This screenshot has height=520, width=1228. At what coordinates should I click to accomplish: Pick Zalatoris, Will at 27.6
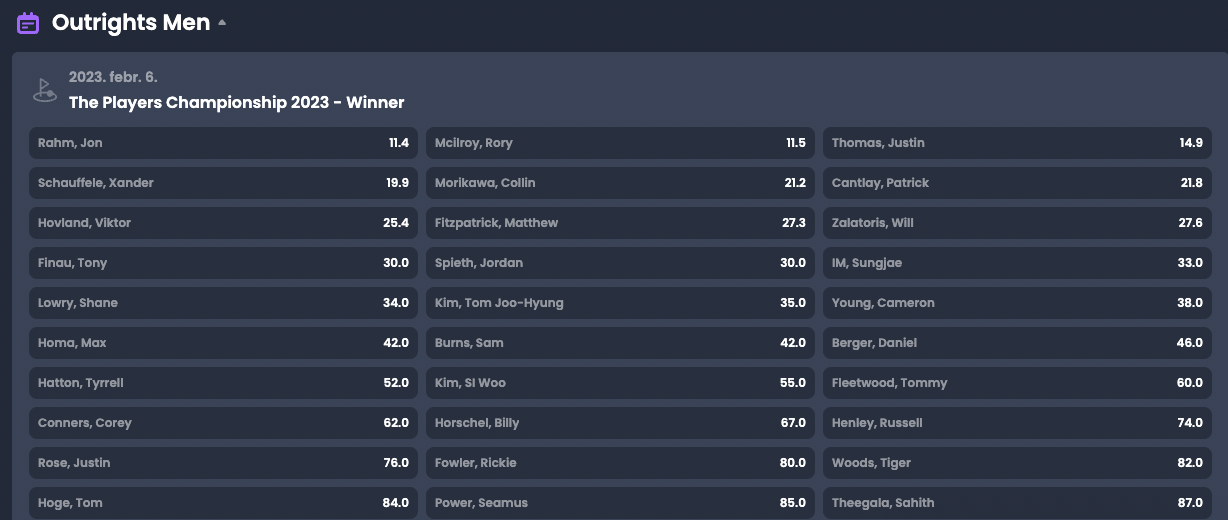click(x=1017, y=223)
